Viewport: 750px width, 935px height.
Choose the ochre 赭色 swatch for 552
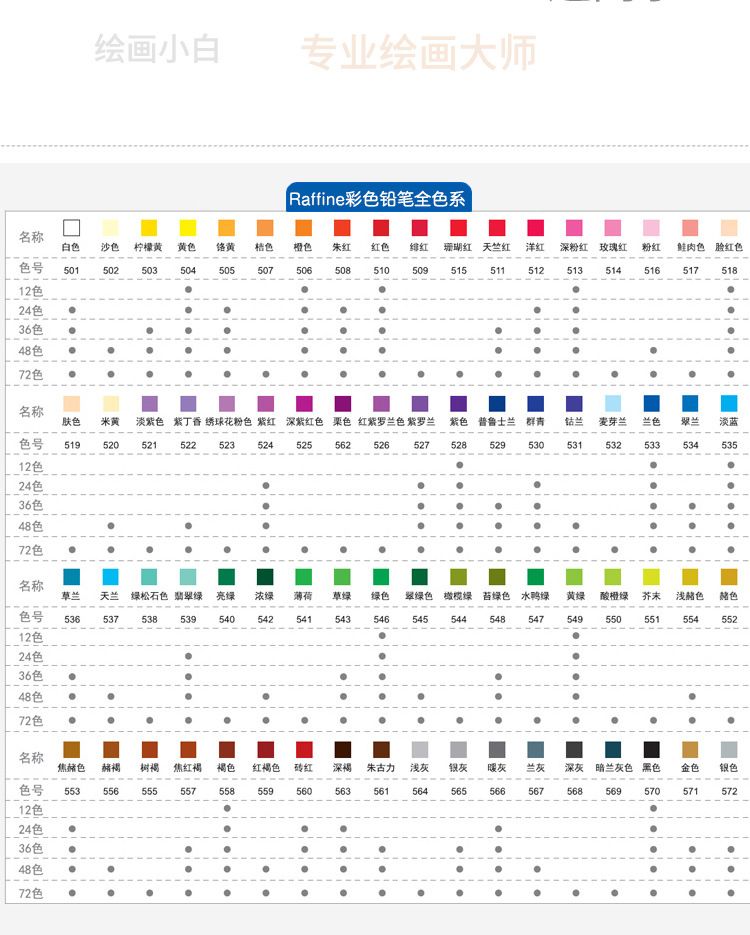point(729,577)
